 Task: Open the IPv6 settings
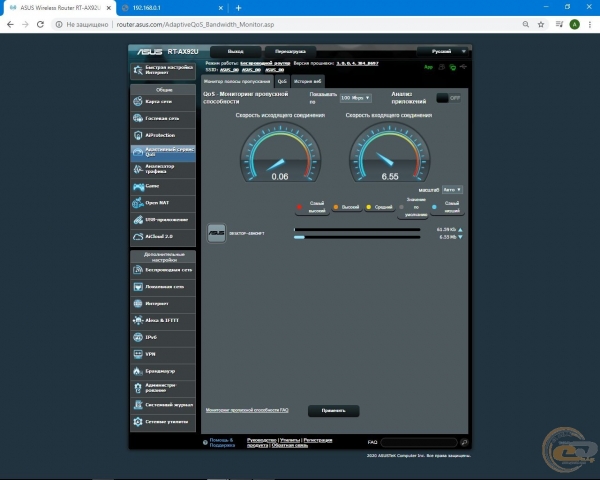coord(163,338)
